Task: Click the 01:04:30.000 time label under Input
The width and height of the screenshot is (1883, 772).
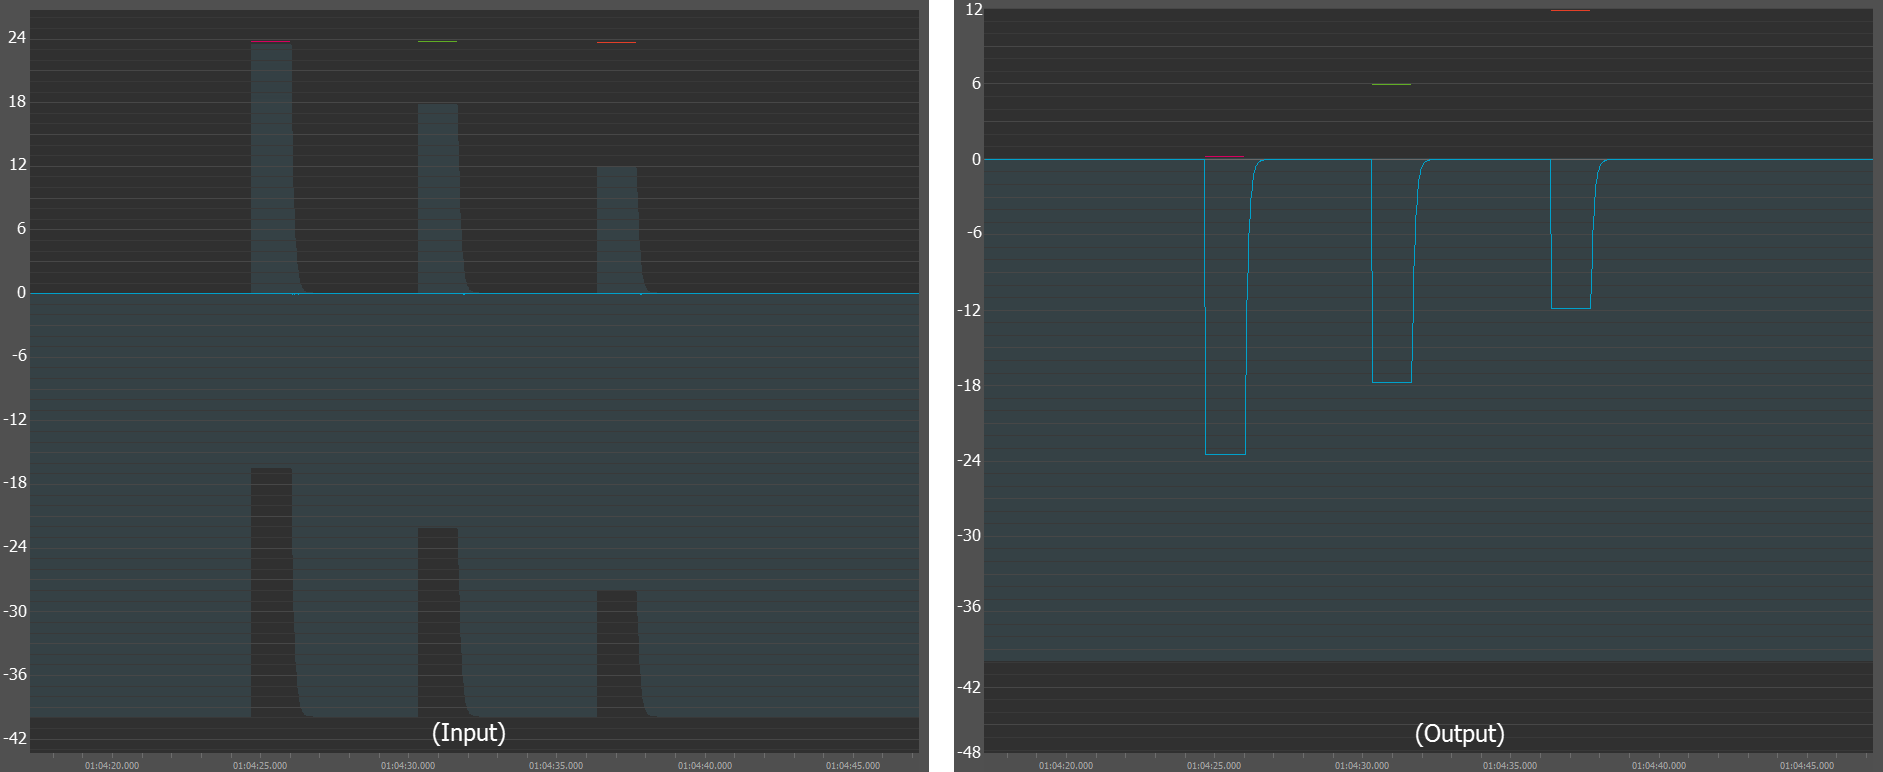Action: click(x=408, y=765)
